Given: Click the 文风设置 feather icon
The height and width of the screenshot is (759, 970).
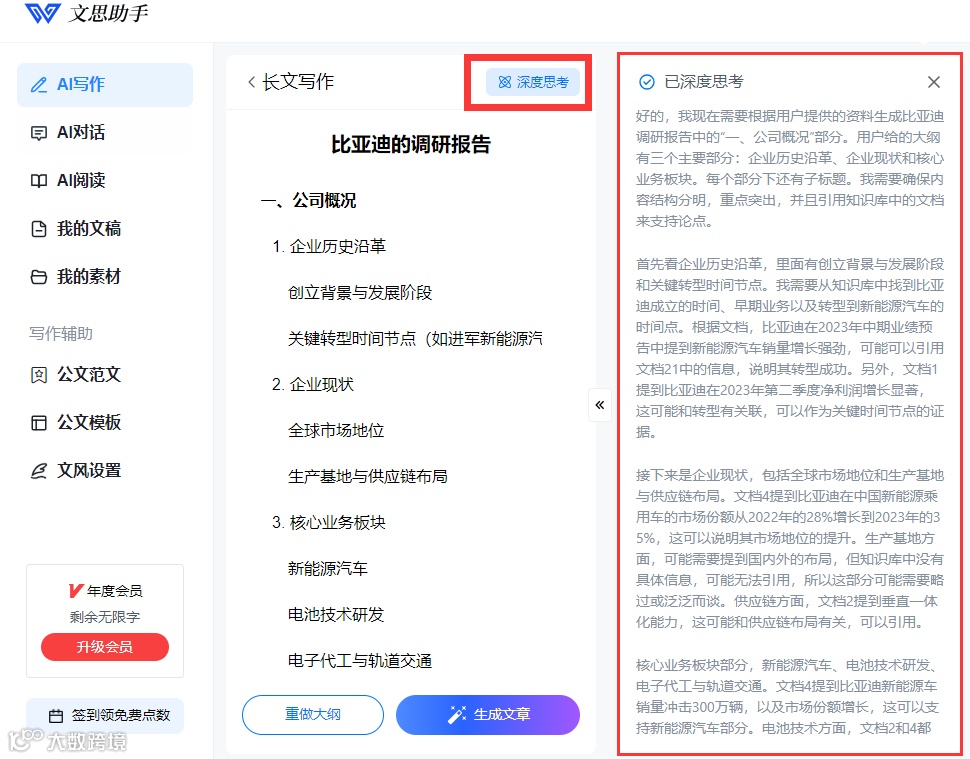Looking at the screenshot, I should point(39,471).
